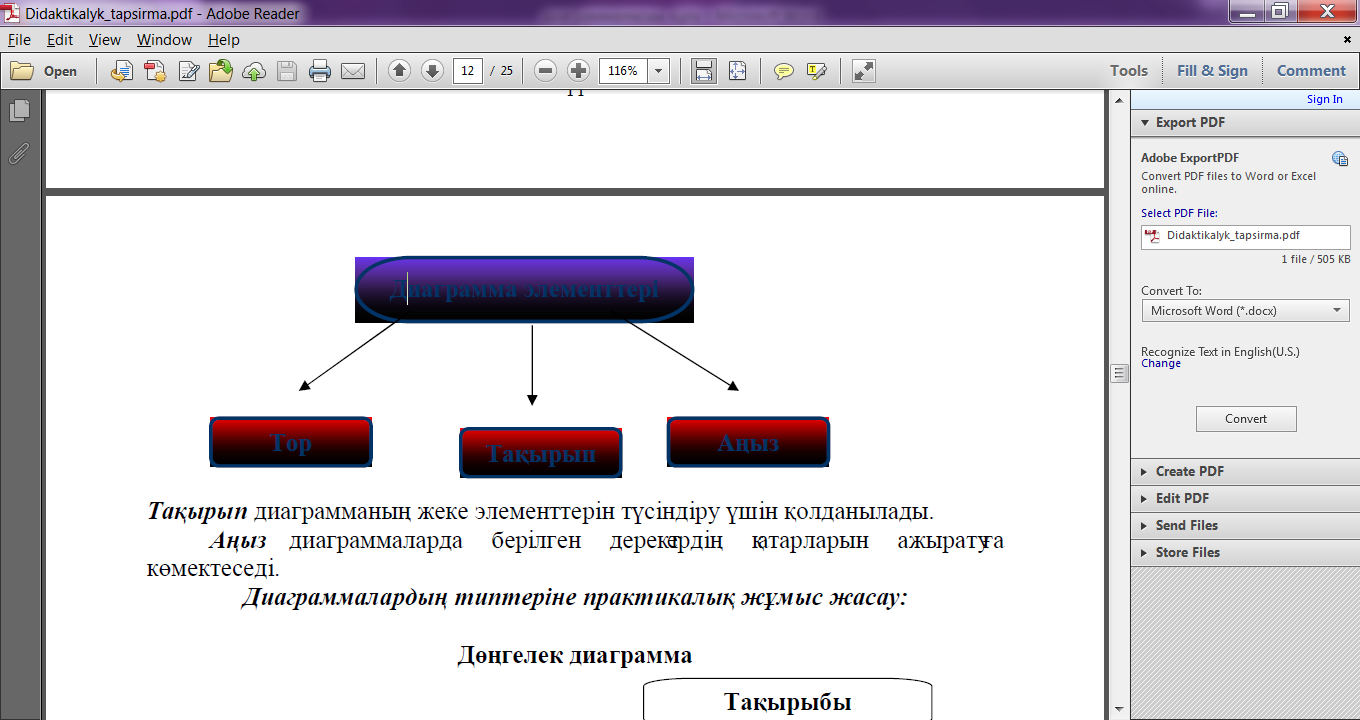Switch to the Fill & Sign pane

(1212, 71)
